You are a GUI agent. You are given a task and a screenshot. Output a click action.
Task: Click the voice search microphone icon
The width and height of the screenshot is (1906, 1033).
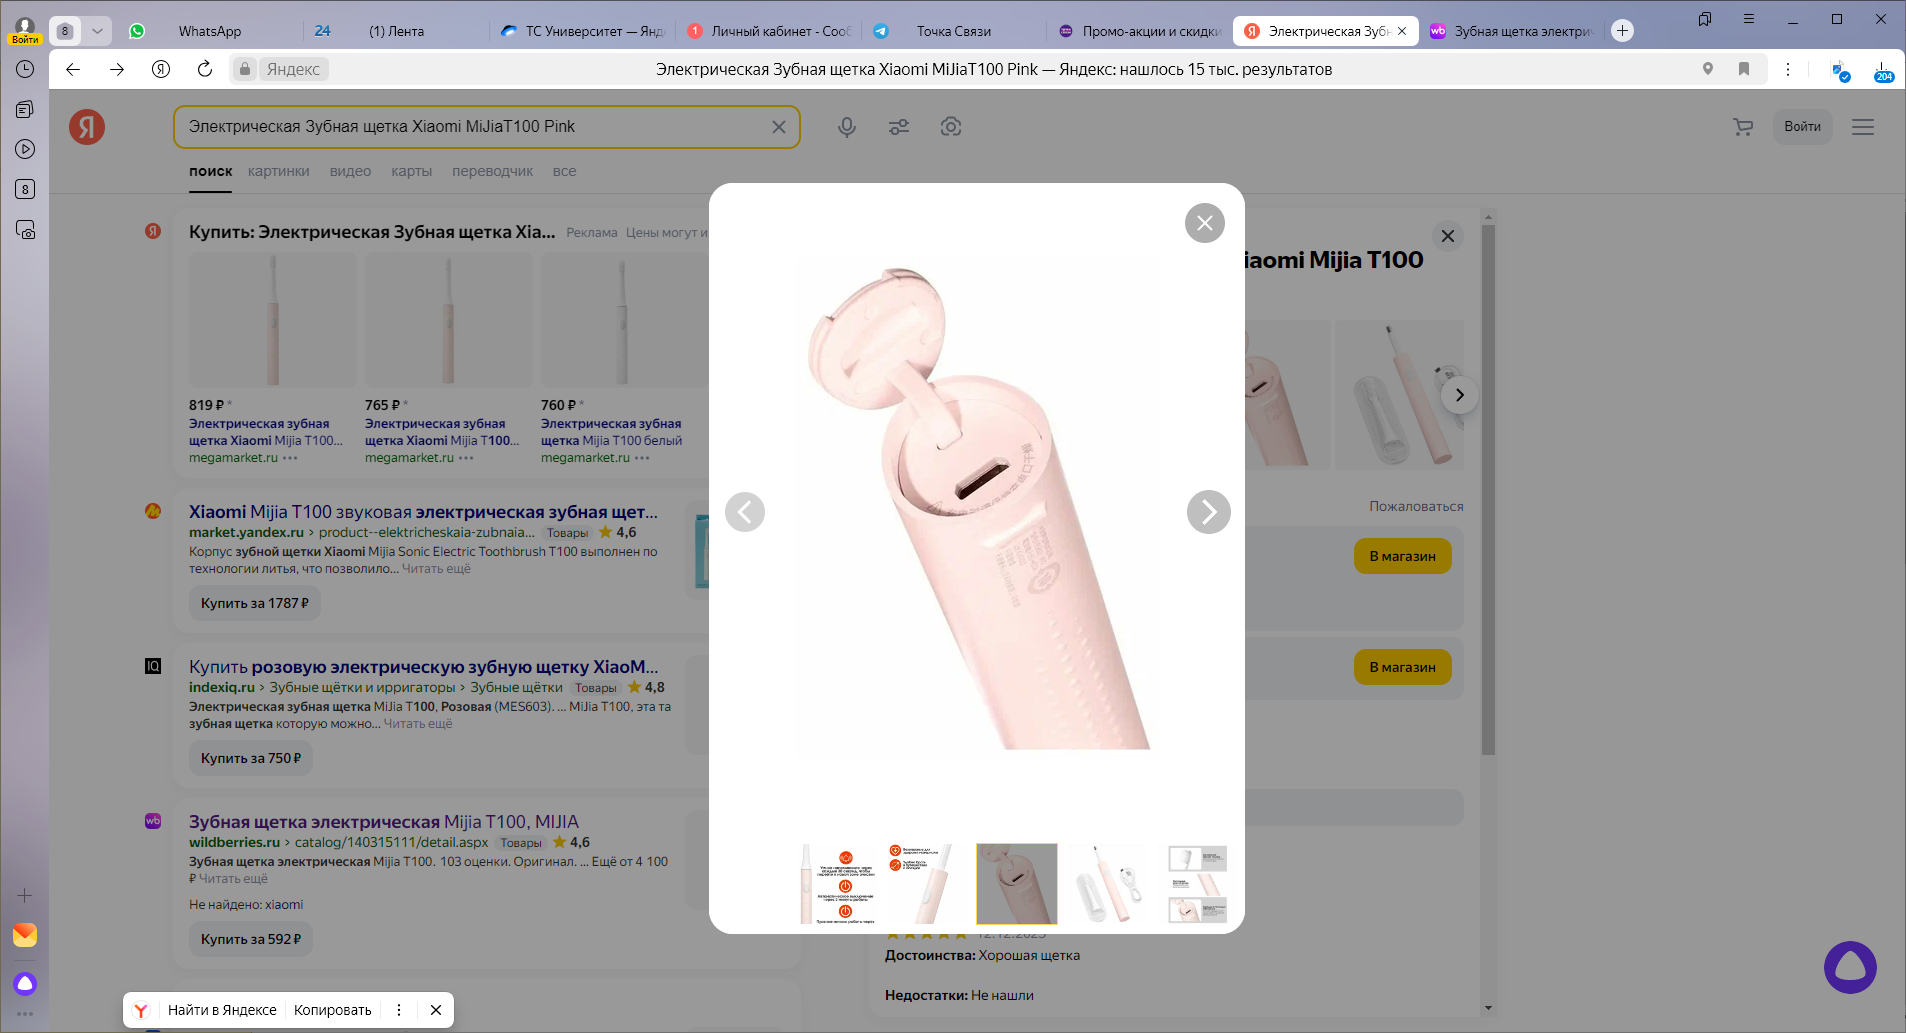click(846, 127)
